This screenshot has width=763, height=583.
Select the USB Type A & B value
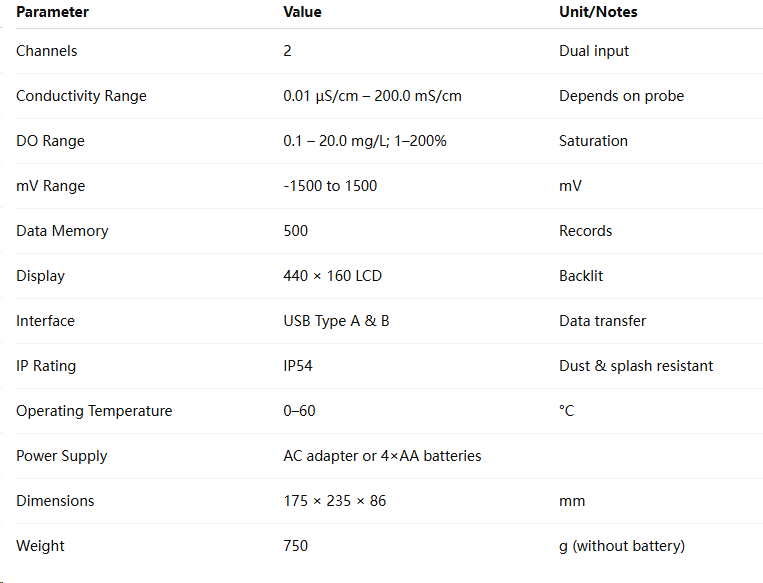click(336, 321)
